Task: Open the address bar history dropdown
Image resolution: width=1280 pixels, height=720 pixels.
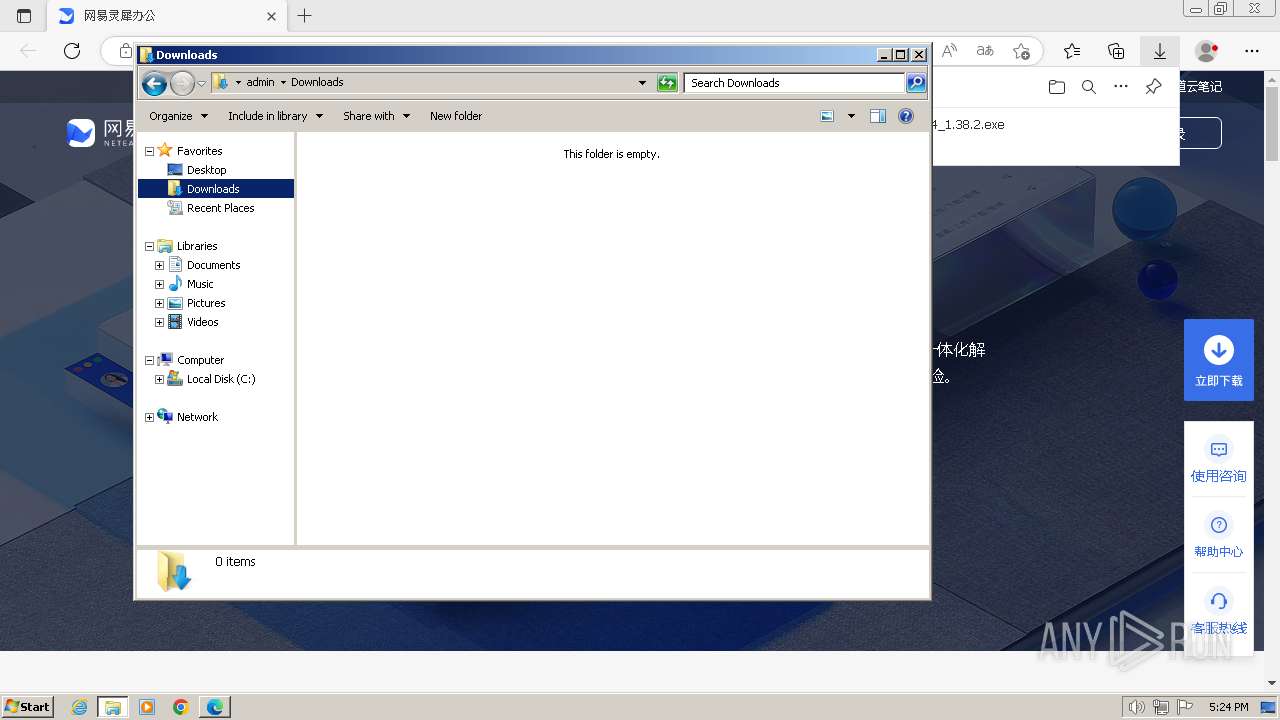Action: 642,83
